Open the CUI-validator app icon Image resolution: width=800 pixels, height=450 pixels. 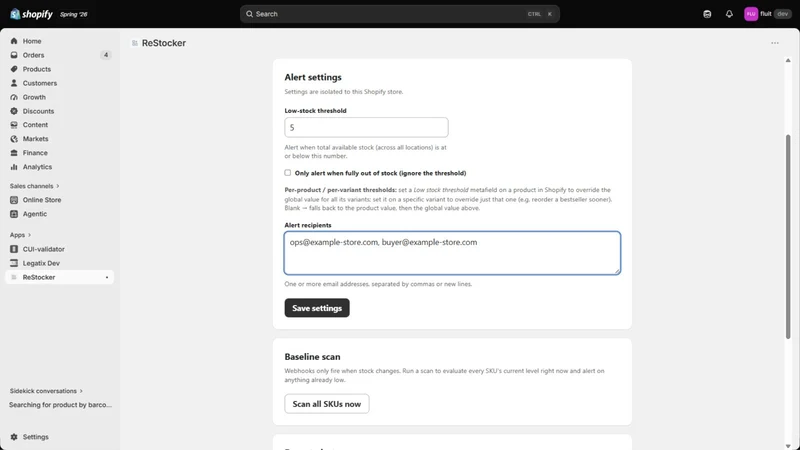[x=14, y=249]
